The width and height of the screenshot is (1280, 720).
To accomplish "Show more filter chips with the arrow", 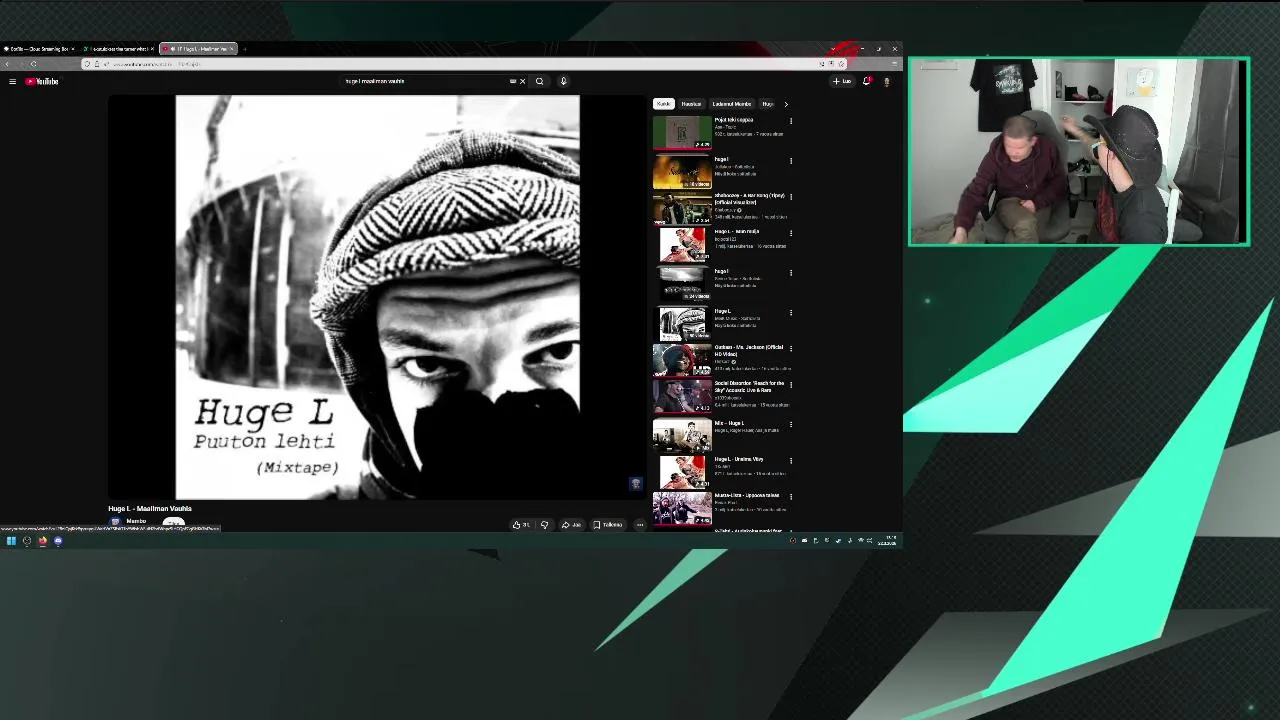I will pos(785,104).
